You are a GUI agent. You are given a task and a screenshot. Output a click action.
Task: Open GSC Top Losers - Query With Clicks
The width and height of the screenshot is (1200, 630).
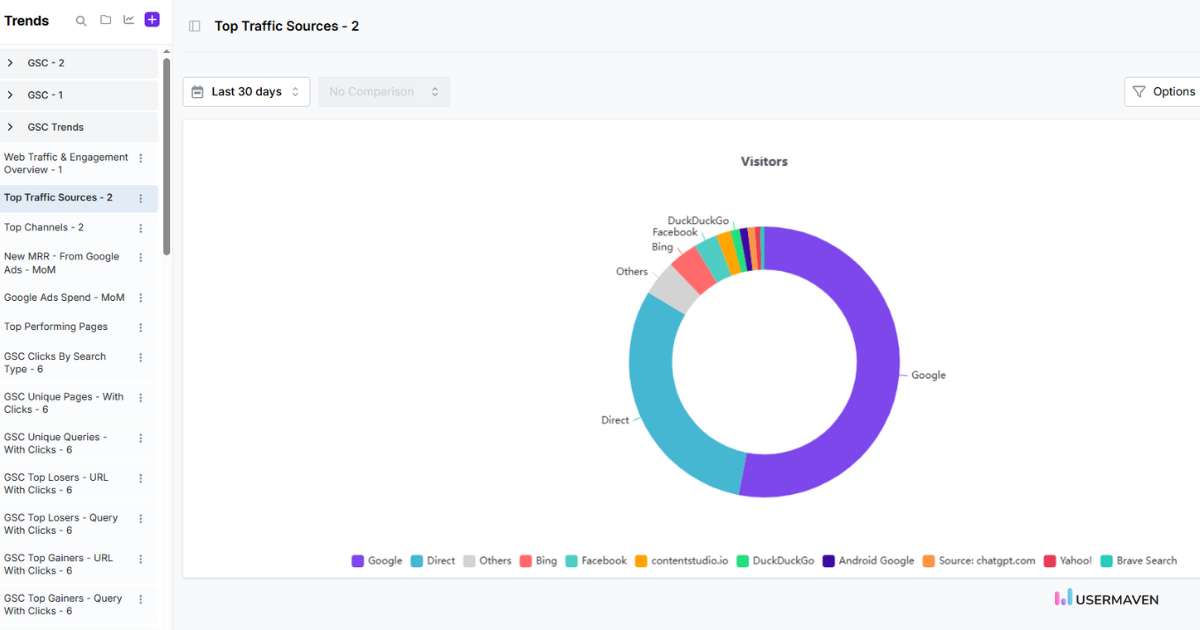(61, 524)
